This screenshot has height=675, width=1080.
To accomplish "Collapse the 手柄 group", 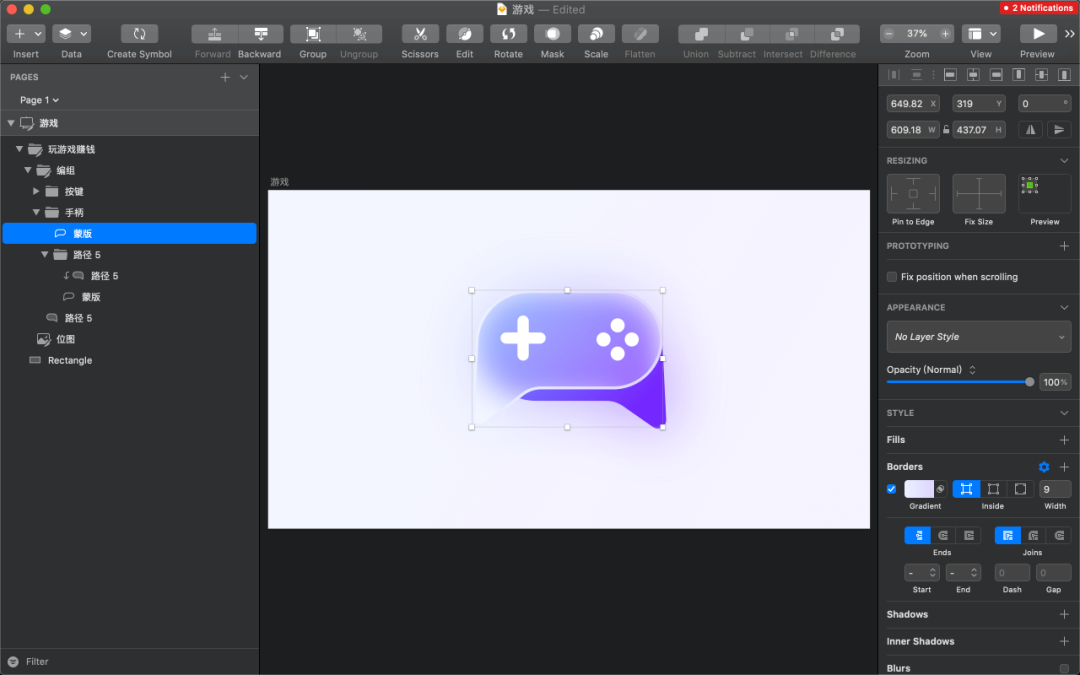I will (x=36, y=212).
